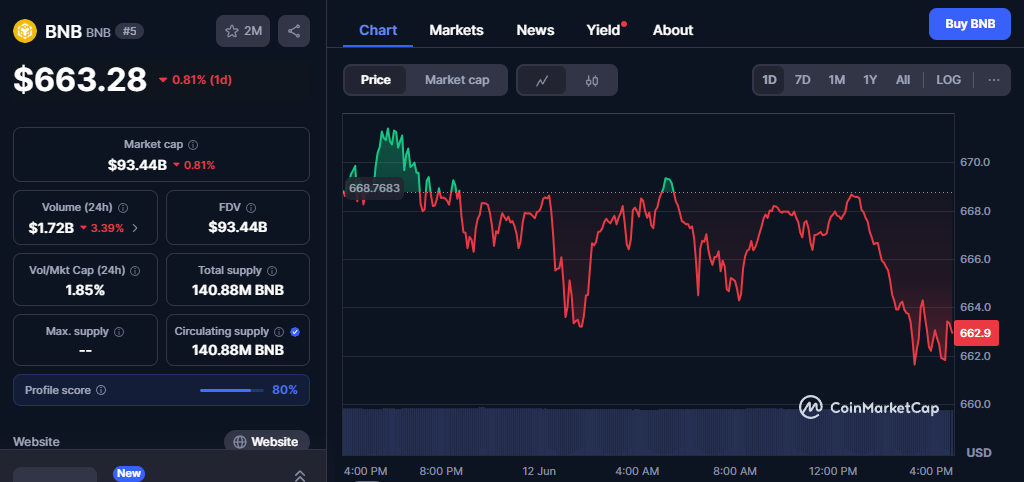Set chart range to 1D
Viewport: 1024px width, 482px height.
click(769, 80)
